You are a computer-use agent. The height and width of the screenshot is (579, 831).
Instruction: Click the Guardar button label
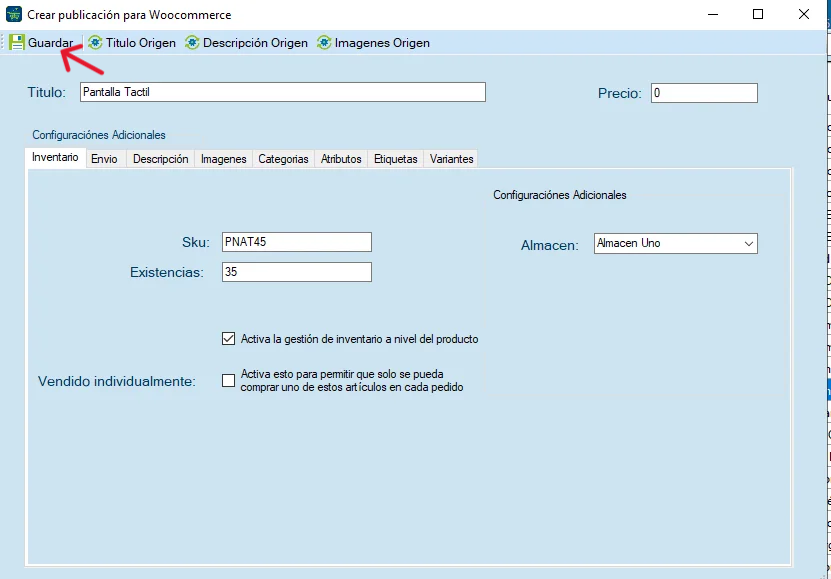coord(51,43)
